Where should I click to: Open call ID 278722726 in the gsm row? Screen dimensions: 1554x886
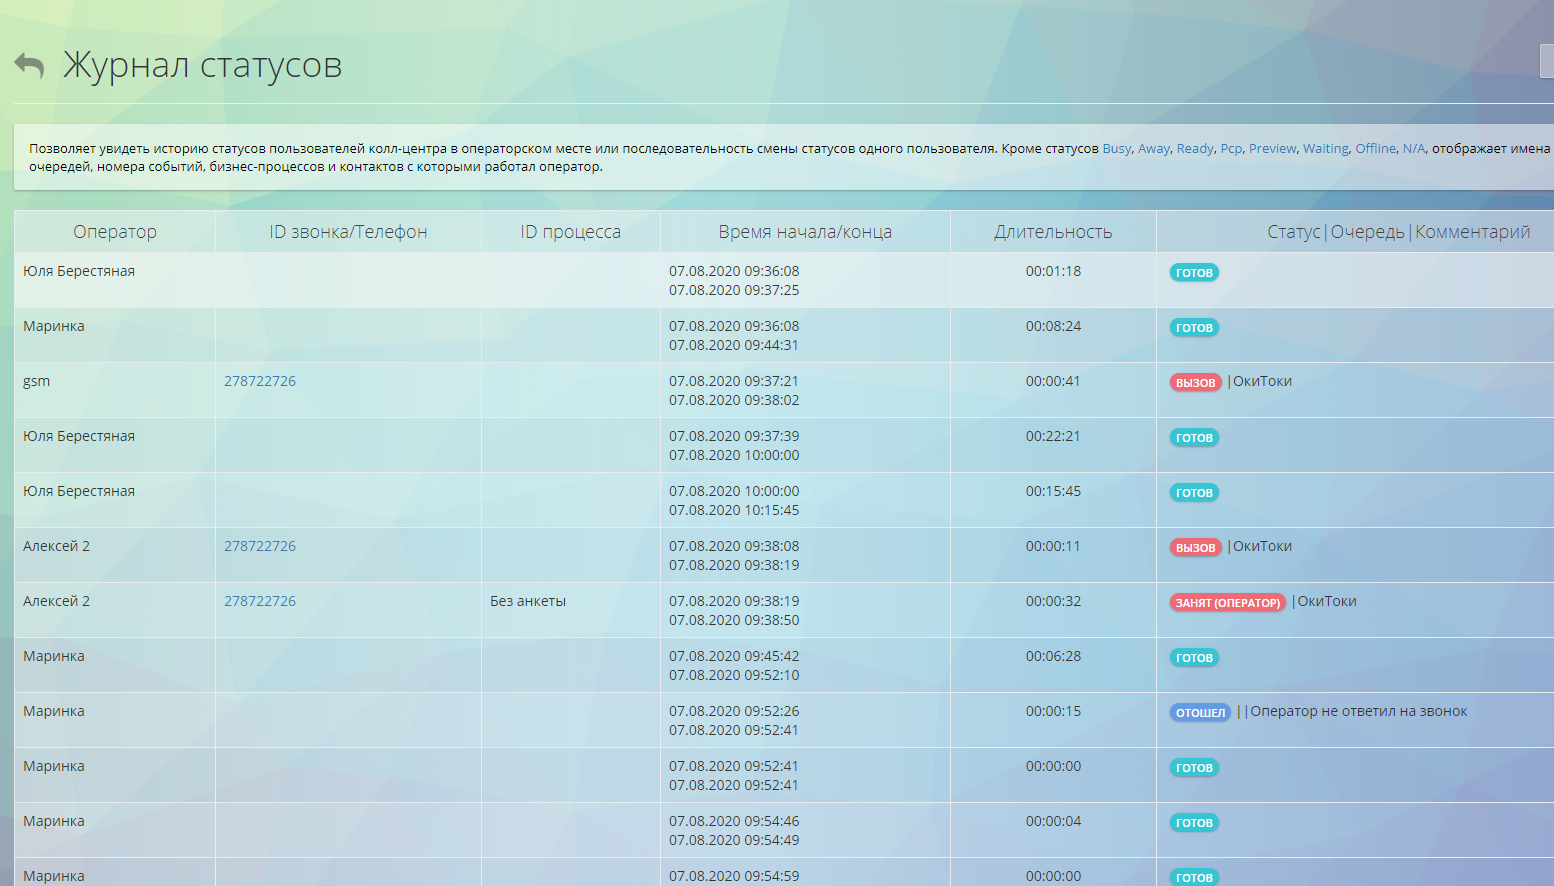pyautogui.click(x=260, y=381)
